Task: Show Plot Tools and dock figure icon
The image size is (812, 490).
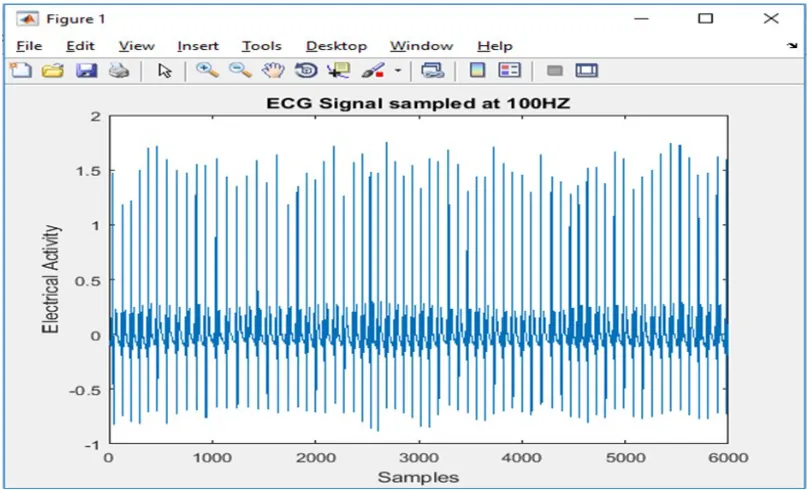Action: pyautogui.click(x=587, y=70)
